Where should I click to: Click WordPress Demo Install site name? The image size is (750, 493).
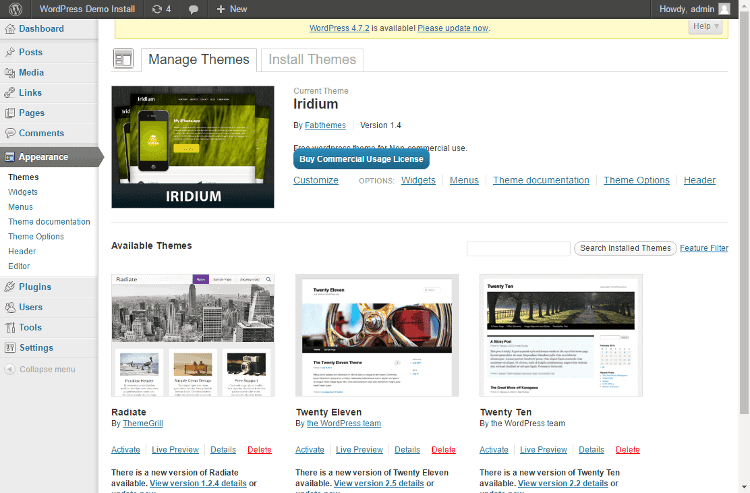87,9
